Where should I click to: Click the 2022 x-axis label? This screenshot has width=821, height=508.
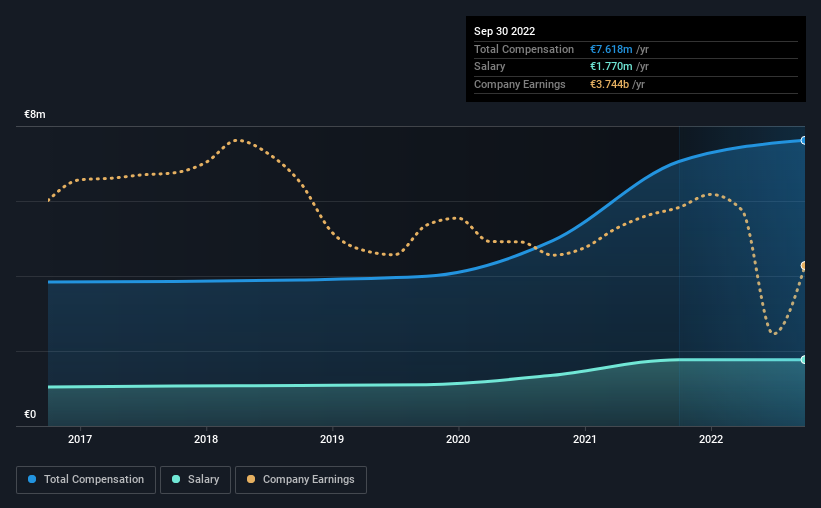tap(711, 439)
